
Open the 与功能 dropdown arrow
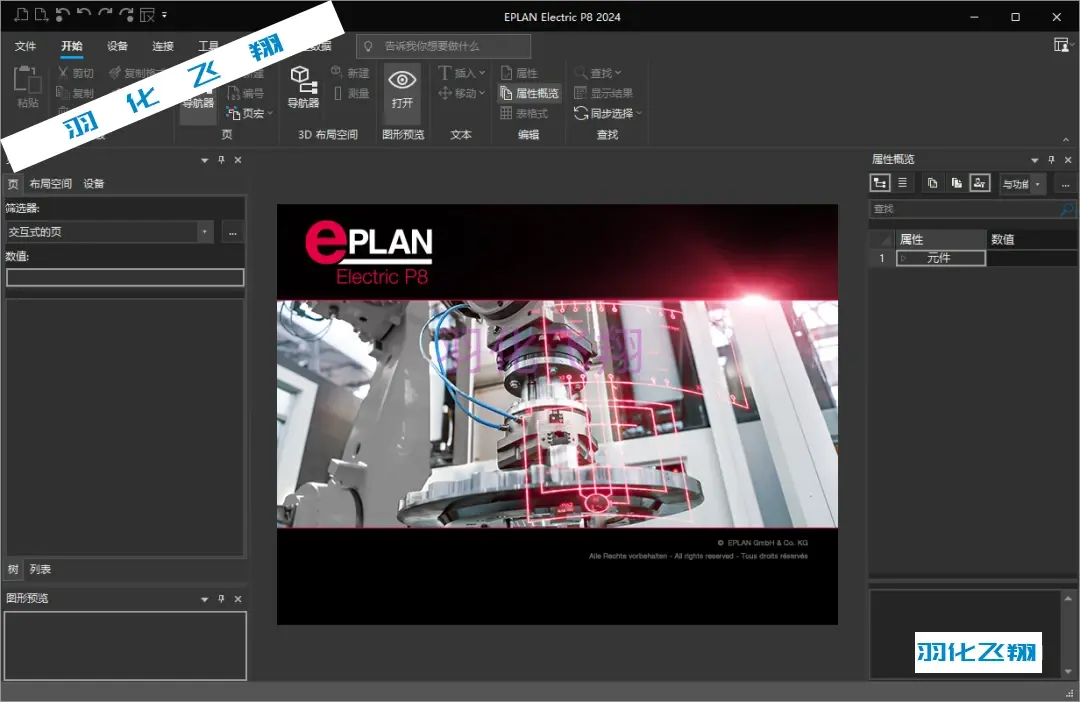click(x=1038, y=184)
